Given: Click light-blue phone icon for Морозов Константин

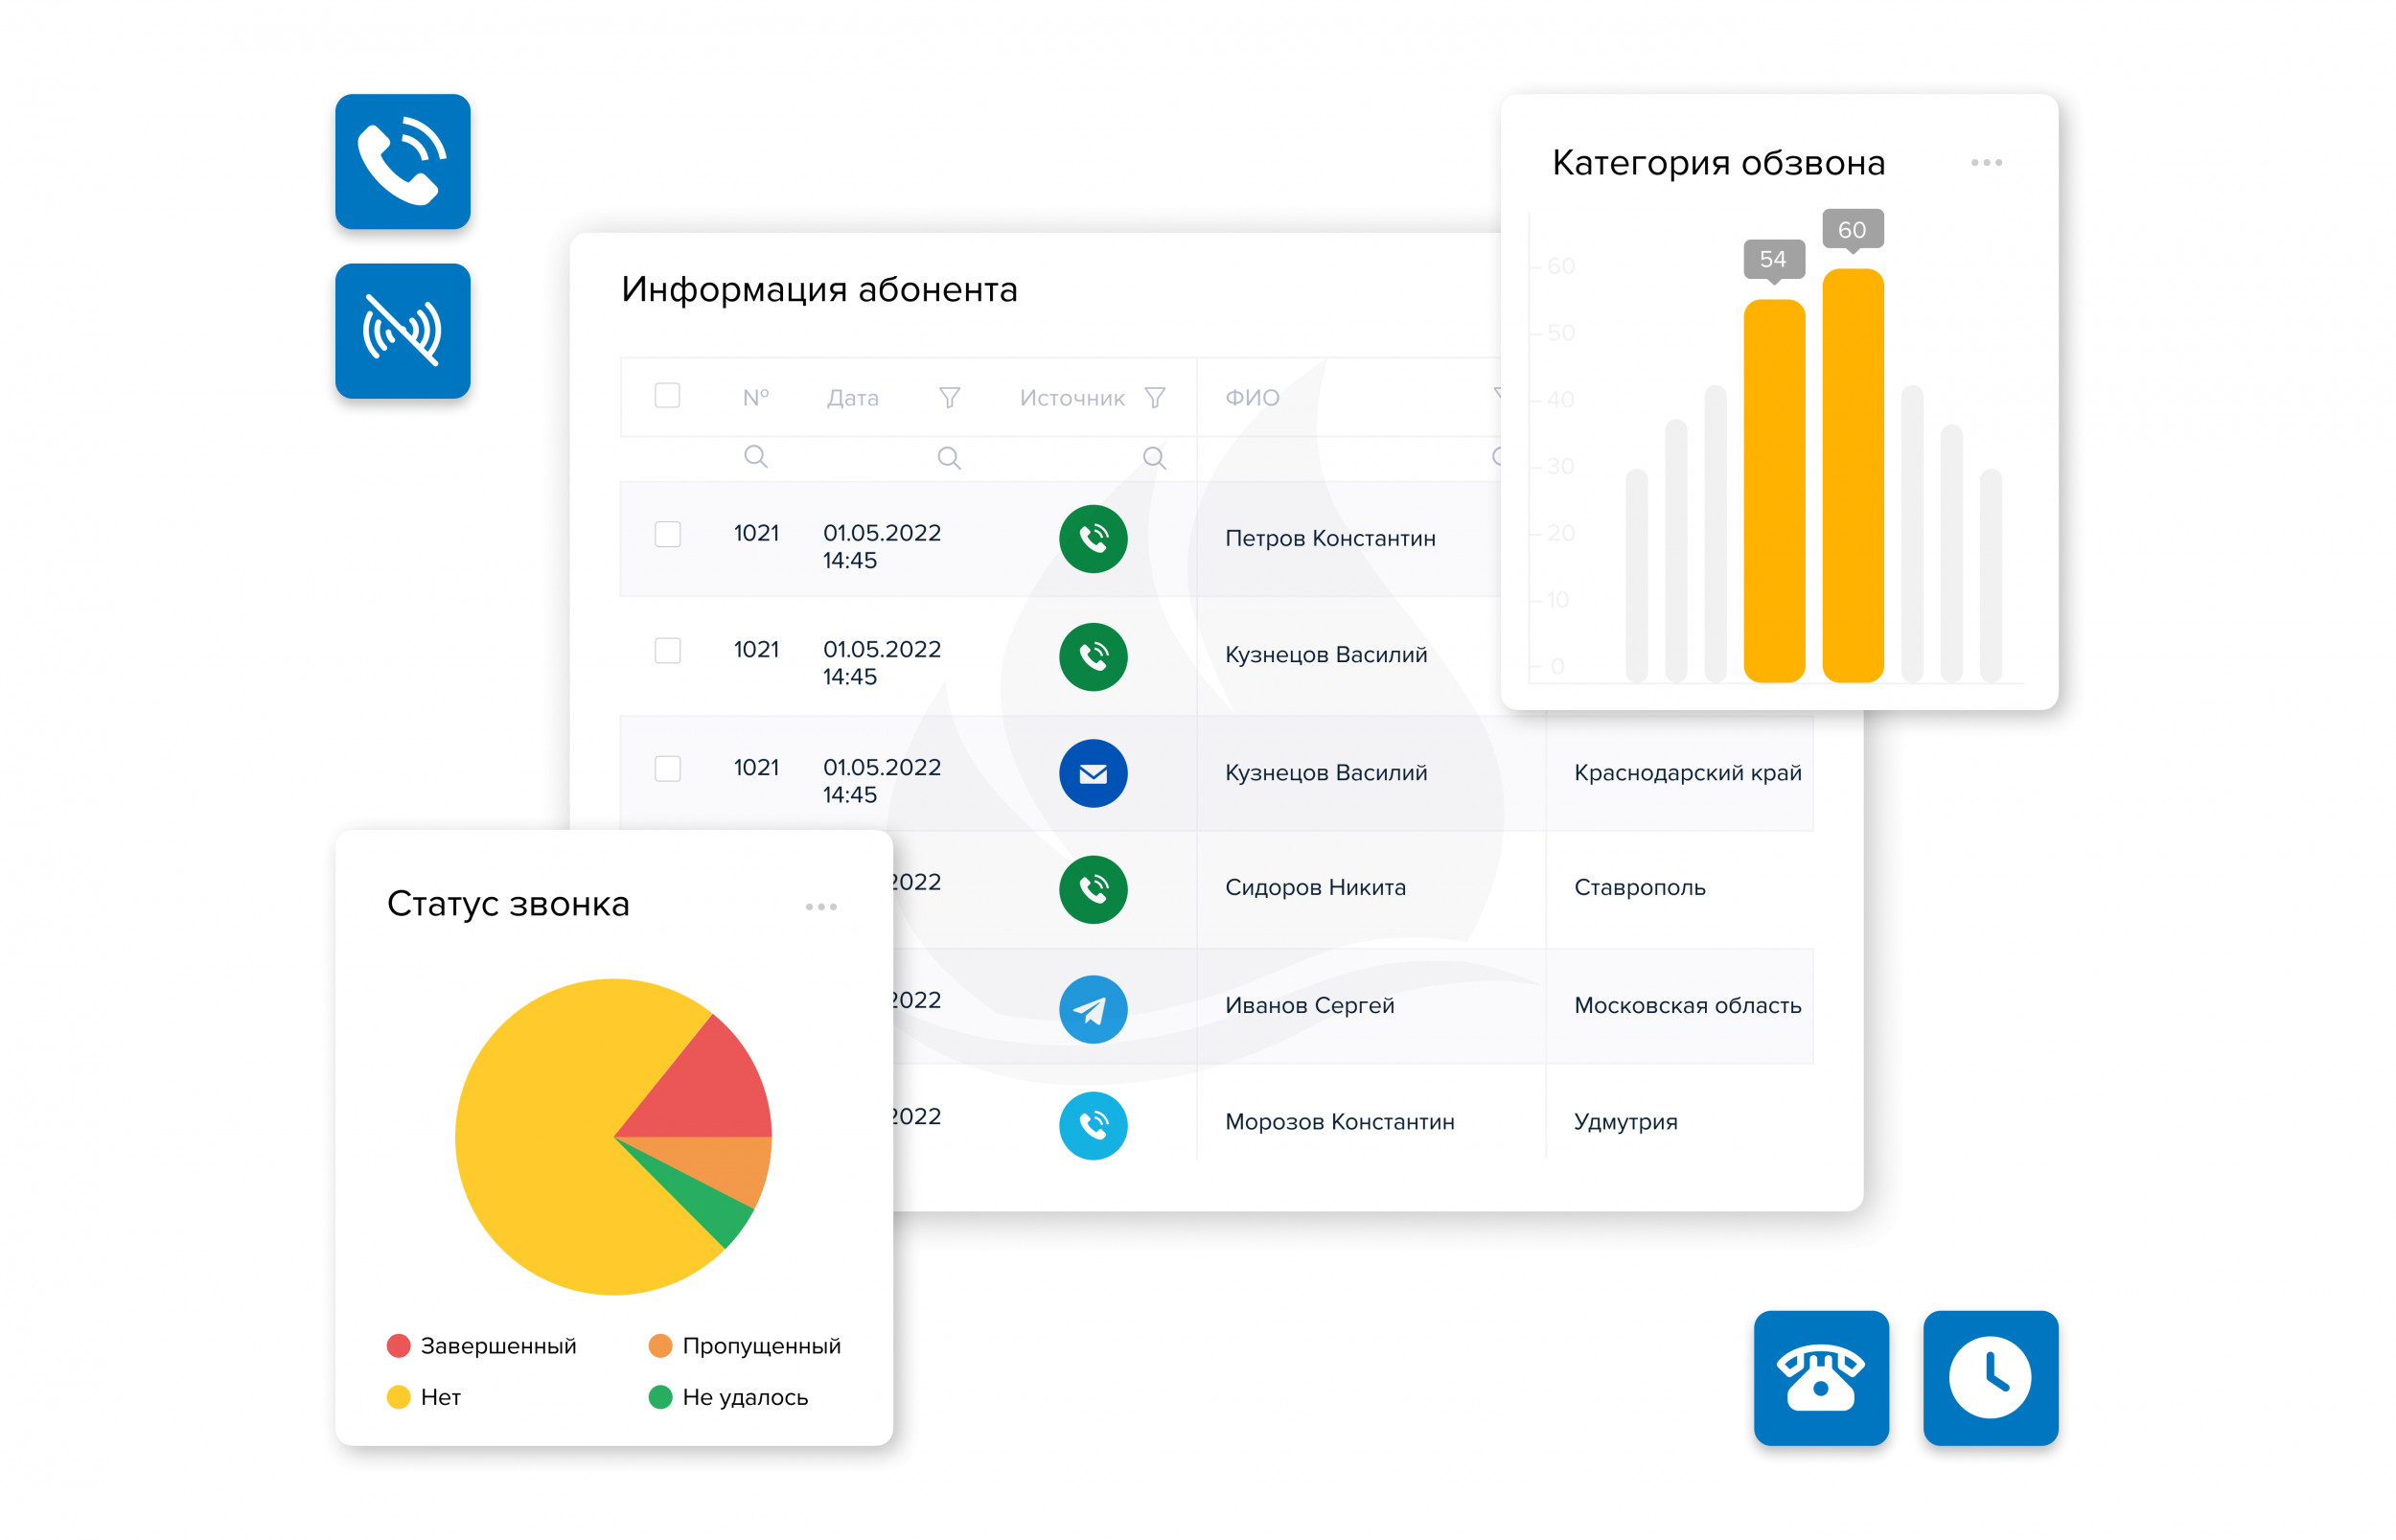Looking at the screenshot, I should [x=1092, y=1125].
